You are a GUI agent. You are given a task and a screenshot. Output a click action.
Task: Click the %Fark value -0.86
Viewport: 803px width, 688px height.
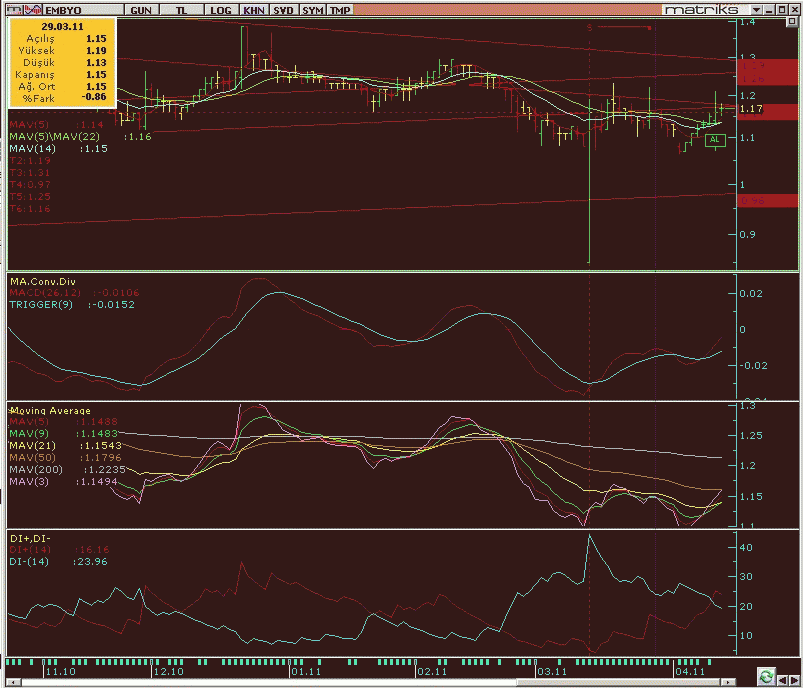(94, 97)
